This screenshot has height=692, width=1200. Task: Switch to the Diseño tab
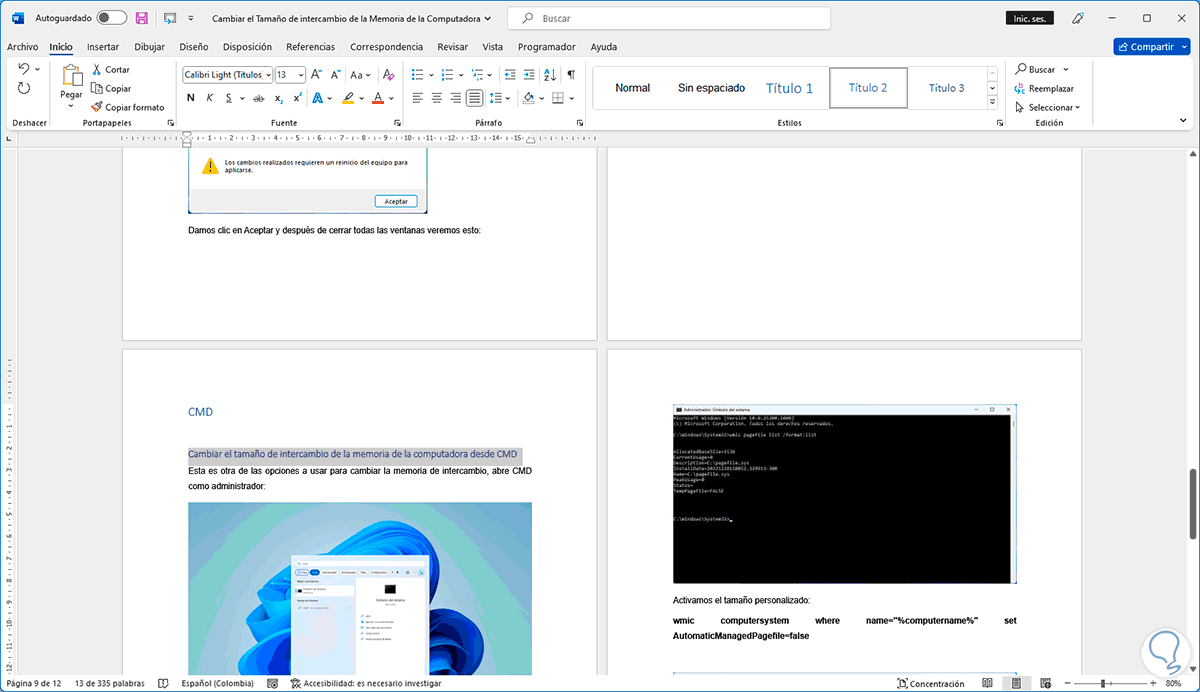[x=194, y=47]
